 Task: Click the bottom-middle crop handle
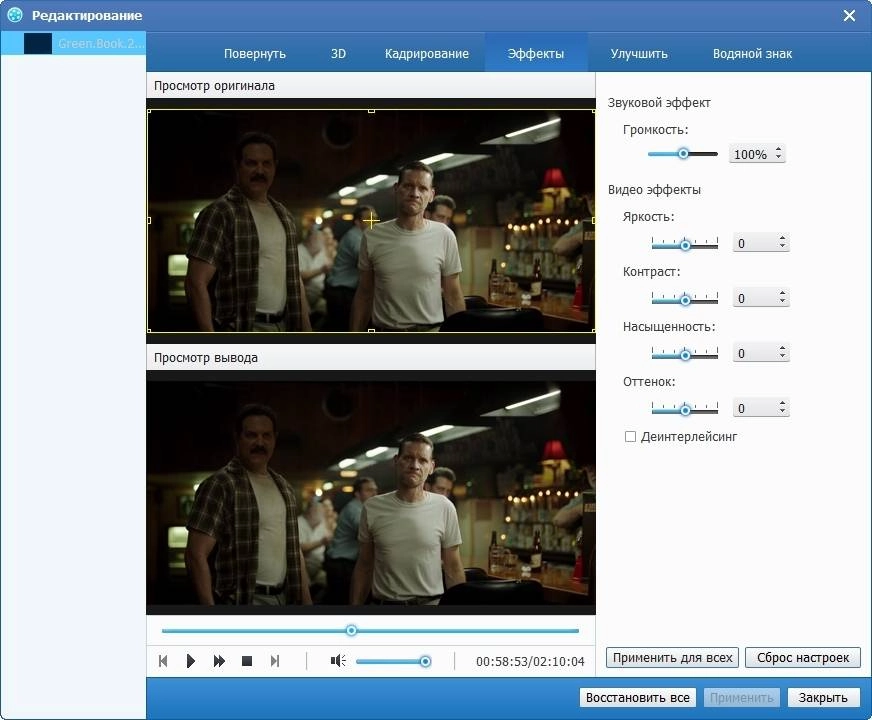pos(371,331)
